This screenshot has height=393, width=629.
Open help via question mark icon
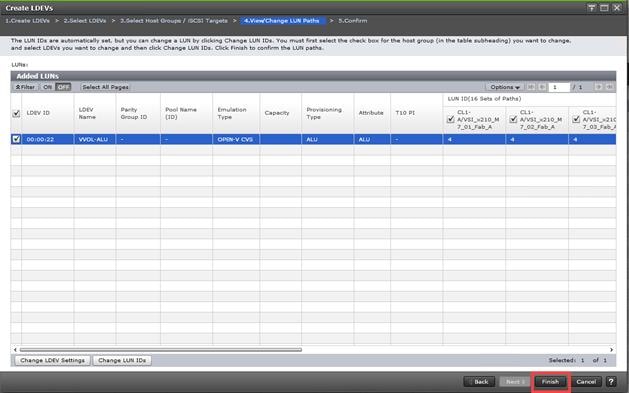611,382
